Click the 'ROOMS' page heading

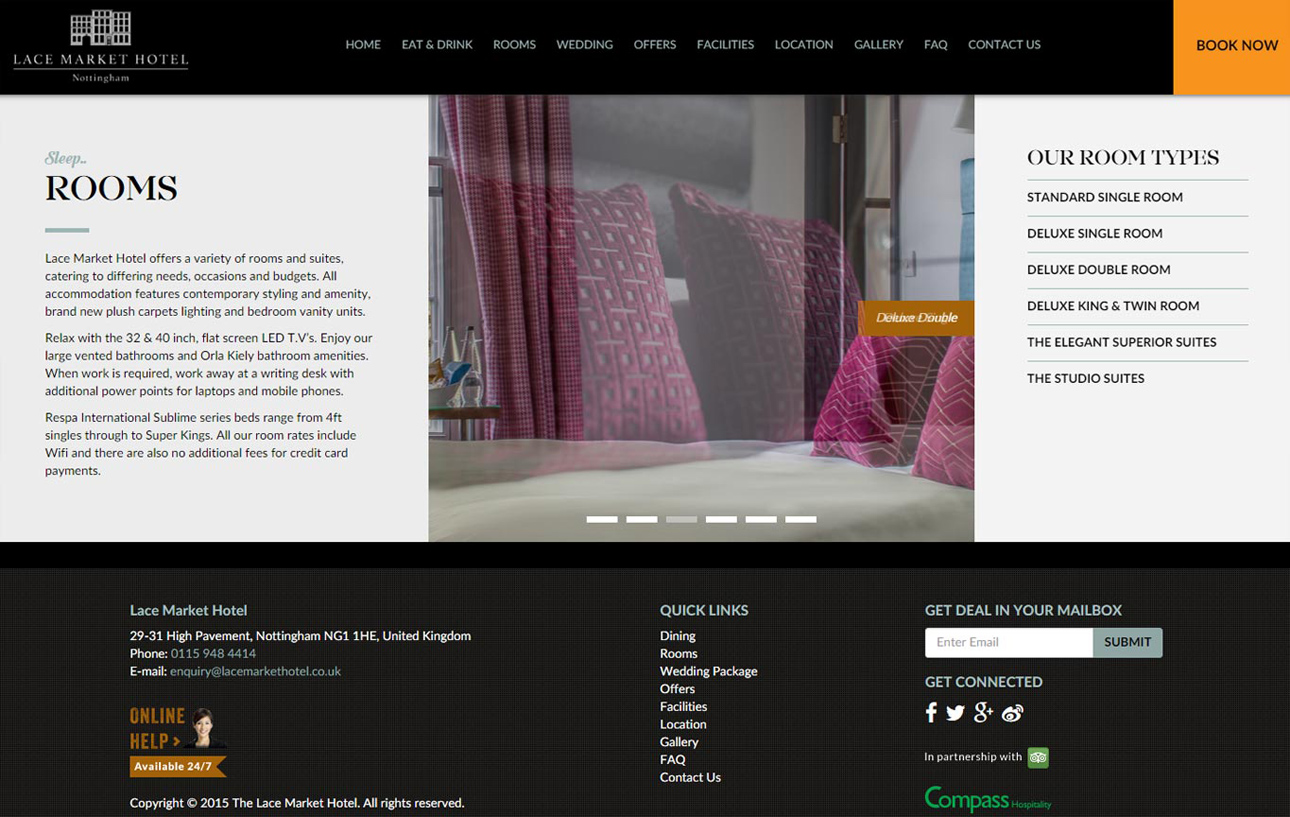click(x=111, y=188)
